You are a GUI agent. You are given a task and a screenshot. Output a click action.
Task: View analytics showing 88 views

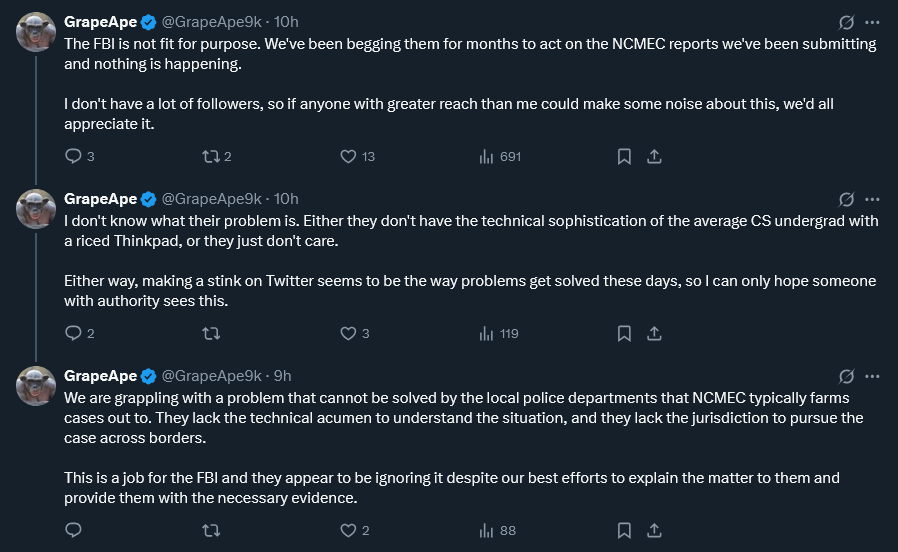coord(488,530)
